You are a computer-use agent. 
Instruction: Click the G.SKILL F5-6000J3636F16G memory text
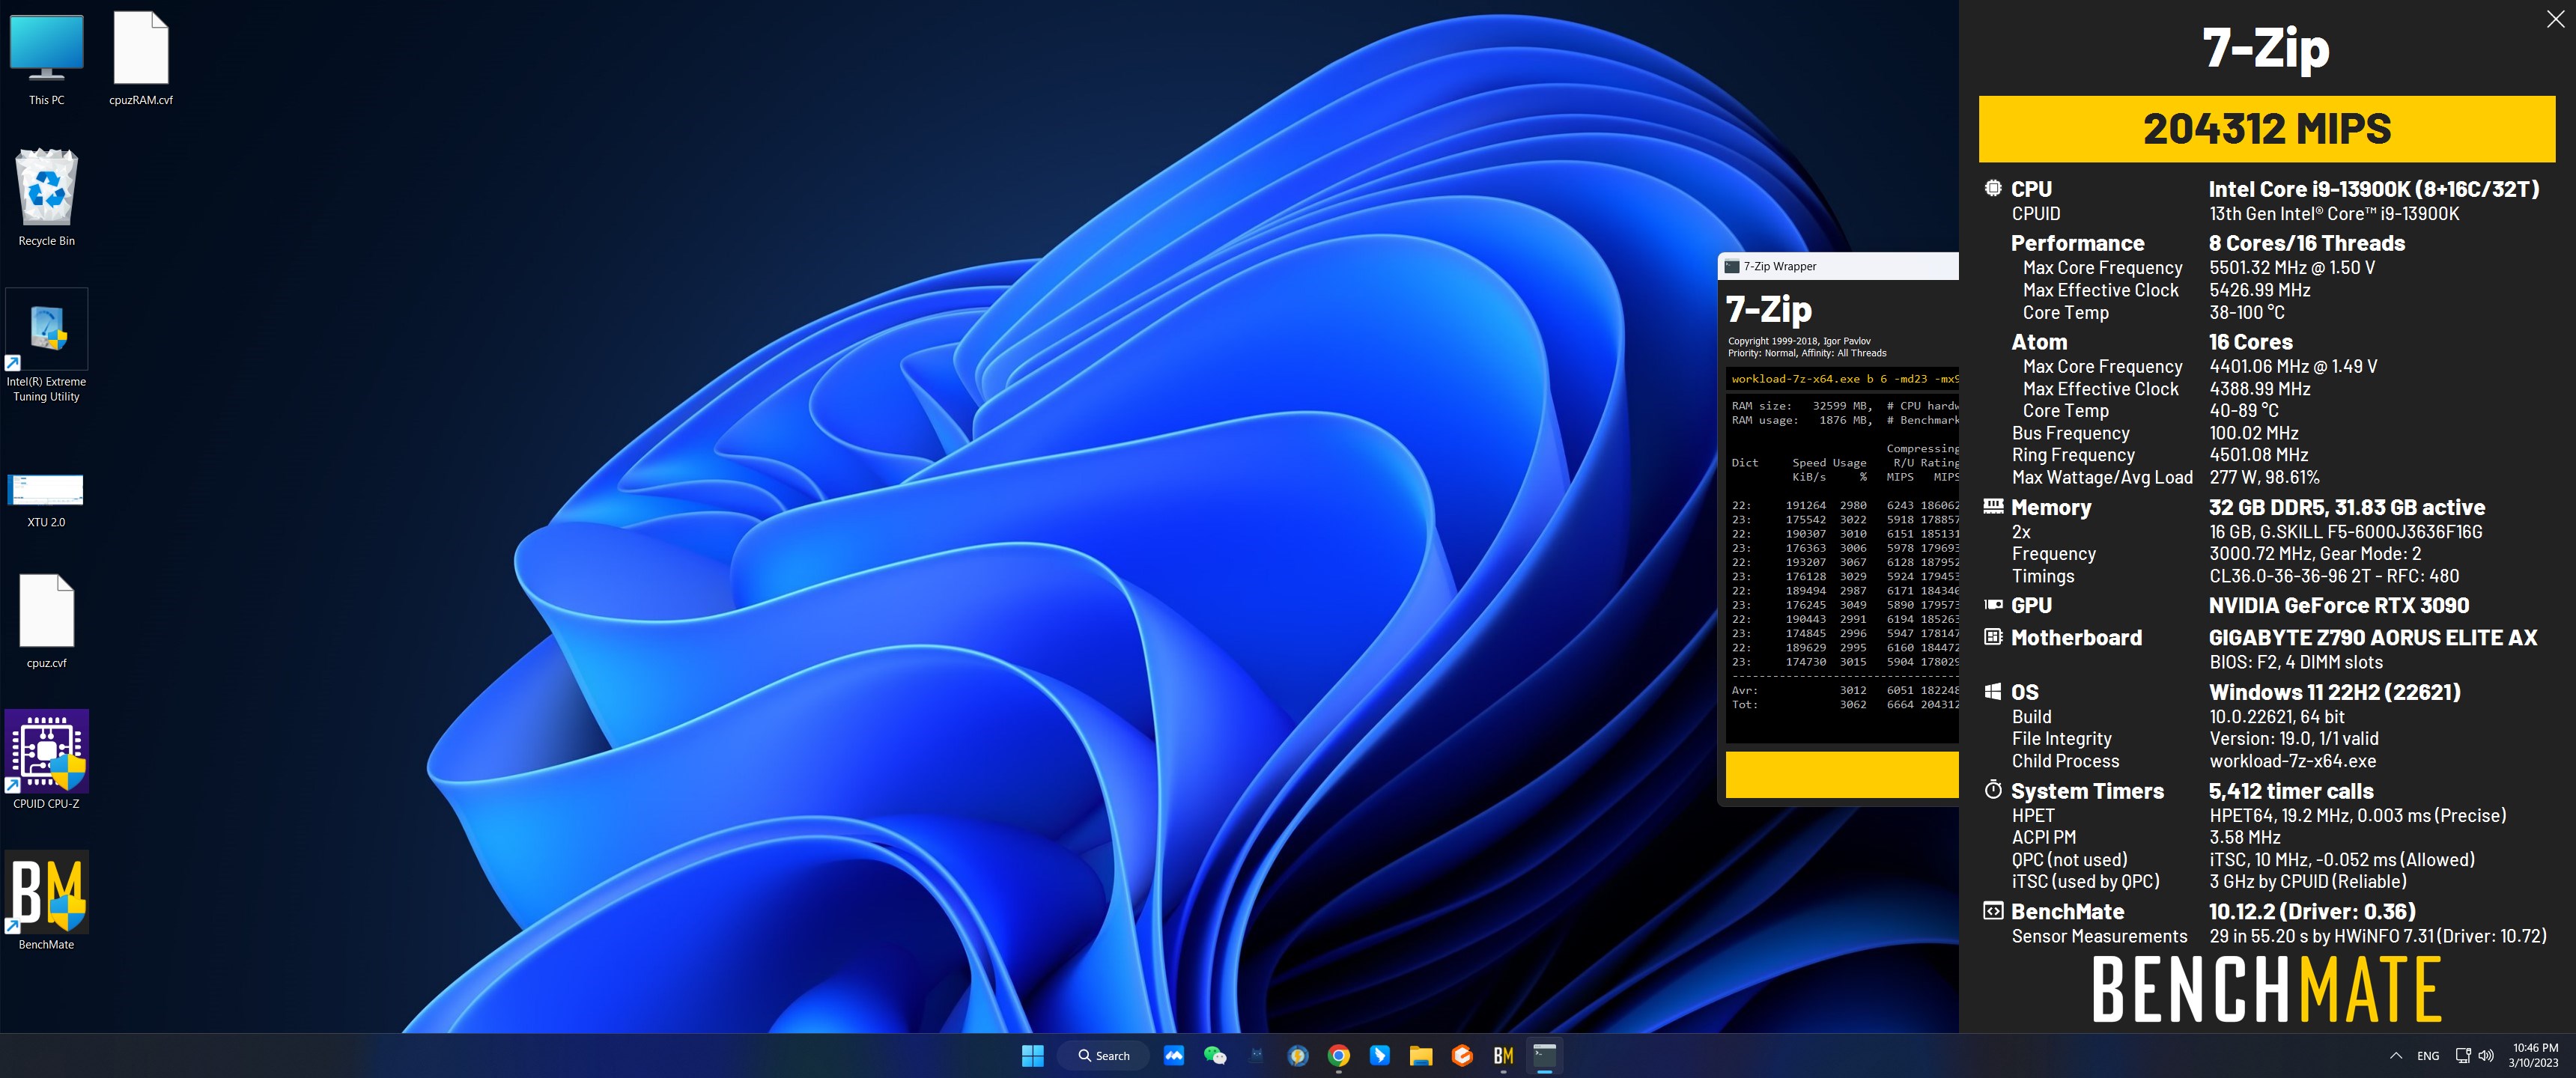pos(2346,532)
